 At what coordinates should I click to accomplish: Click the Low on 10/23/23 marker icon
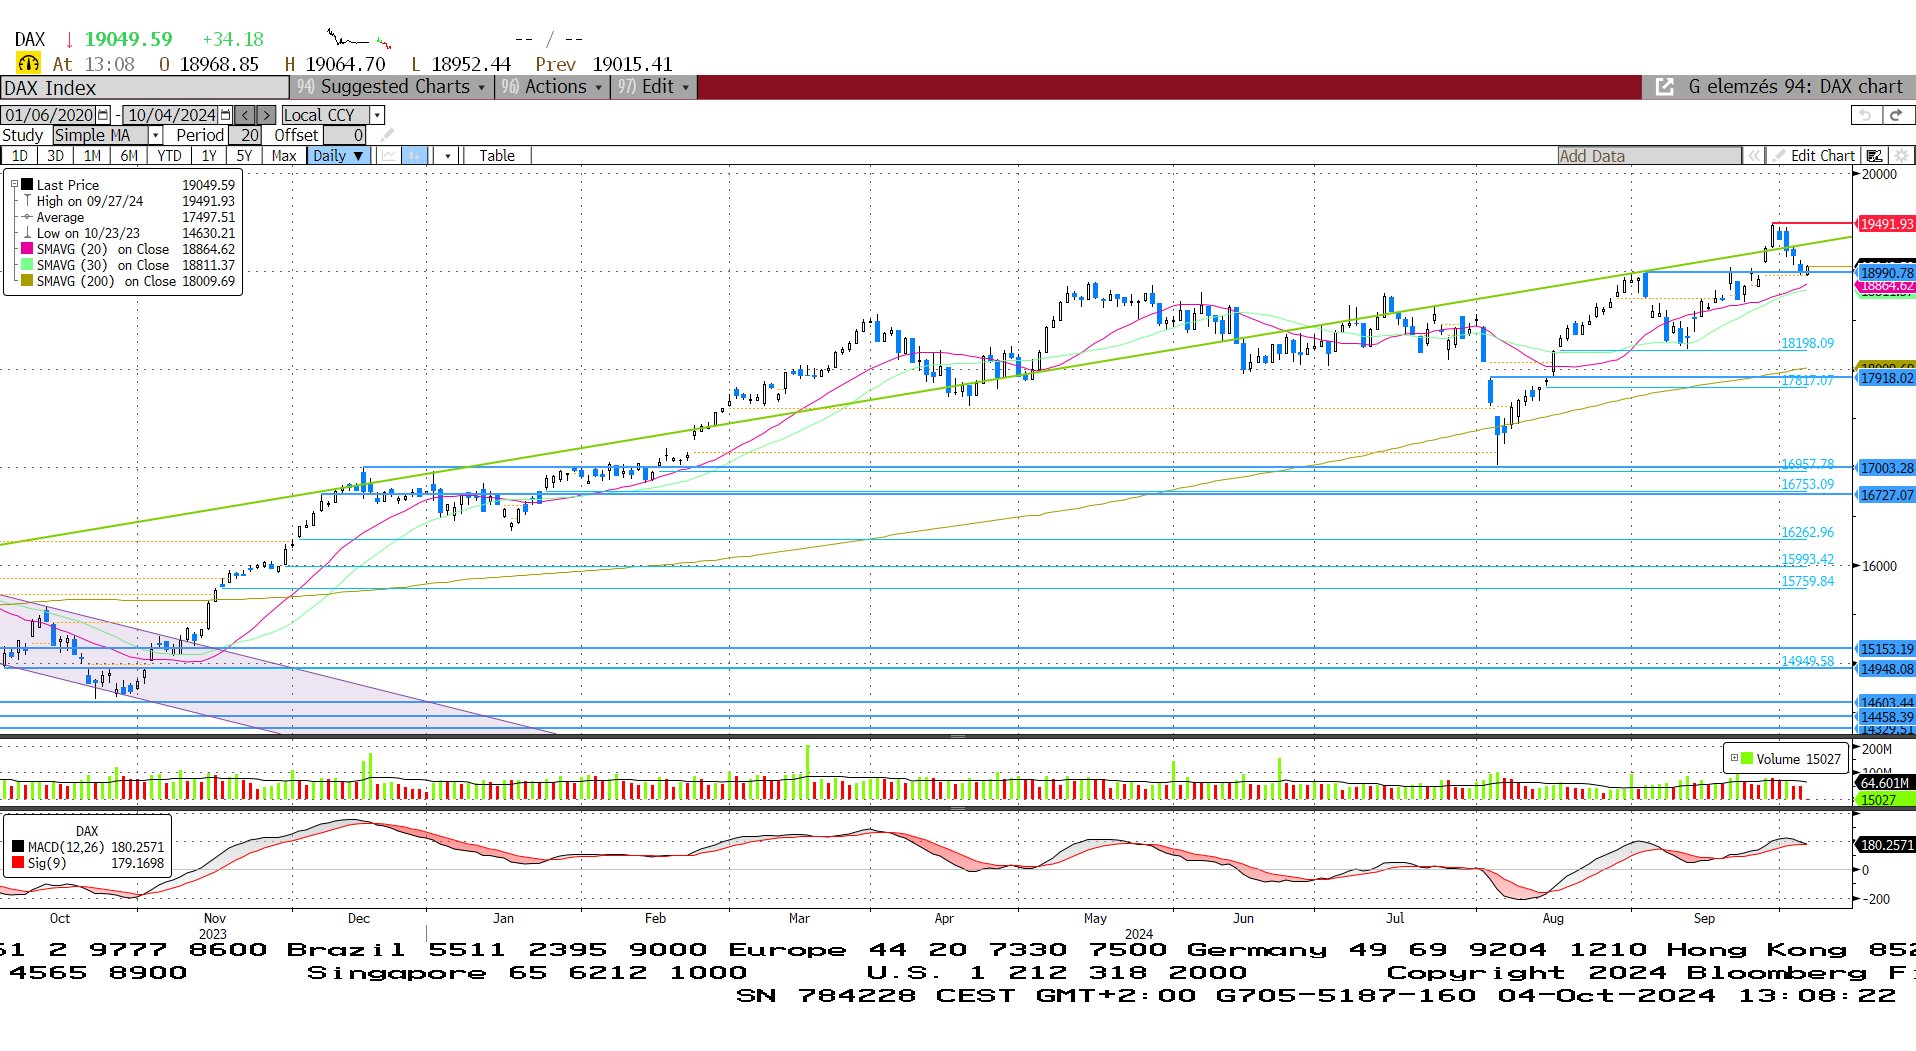coord(27,233)
